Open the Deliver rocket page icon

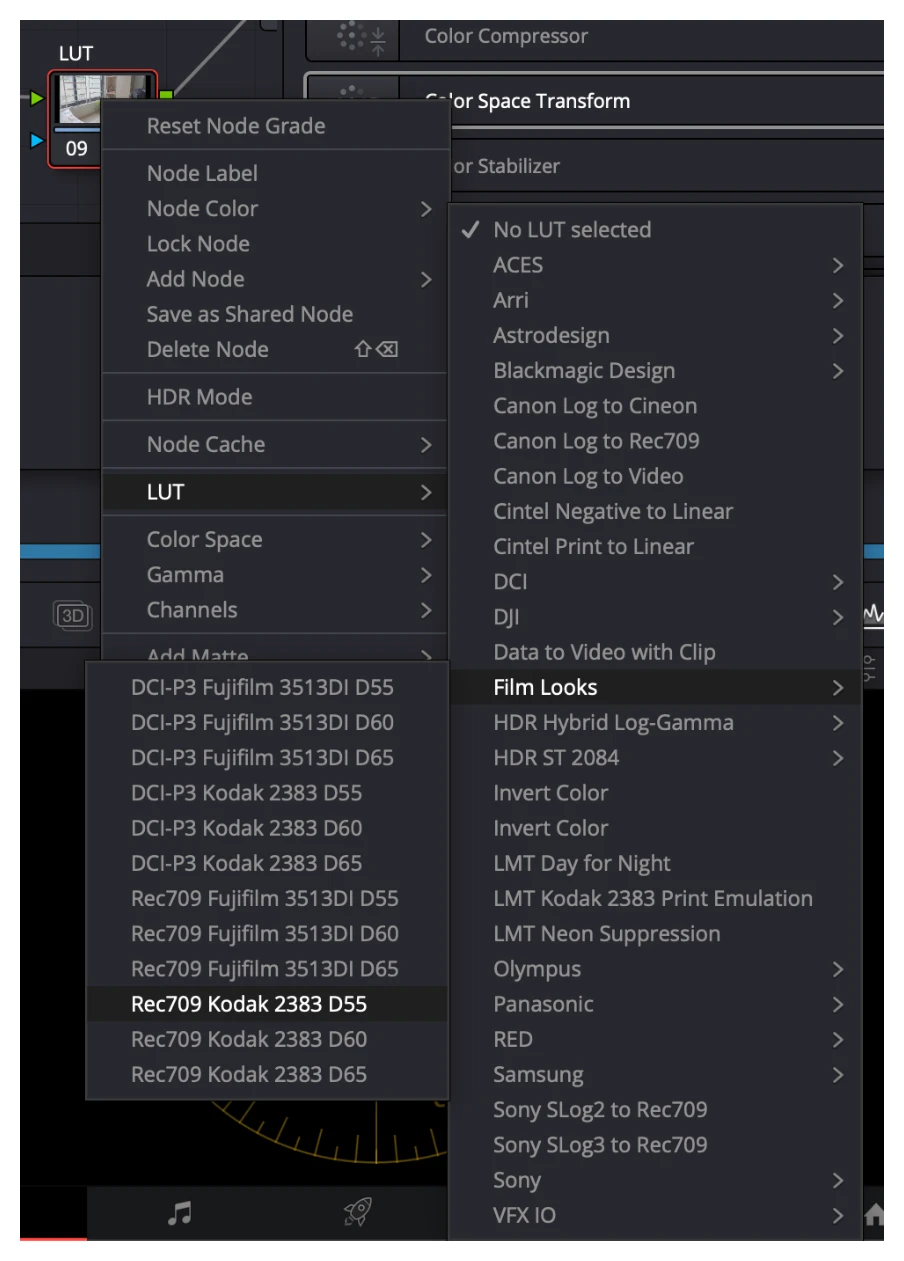(357, 1214)
